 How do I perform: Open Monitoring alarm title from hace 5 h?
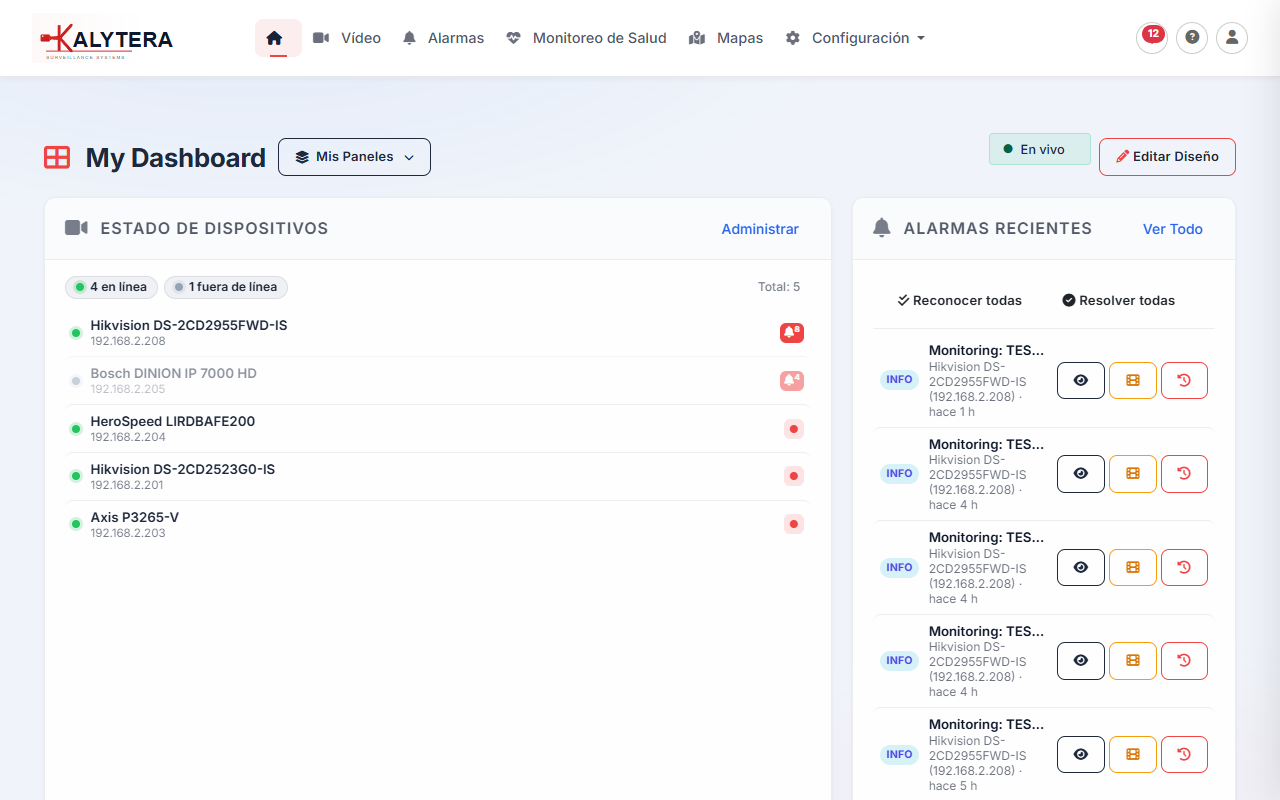986,724
